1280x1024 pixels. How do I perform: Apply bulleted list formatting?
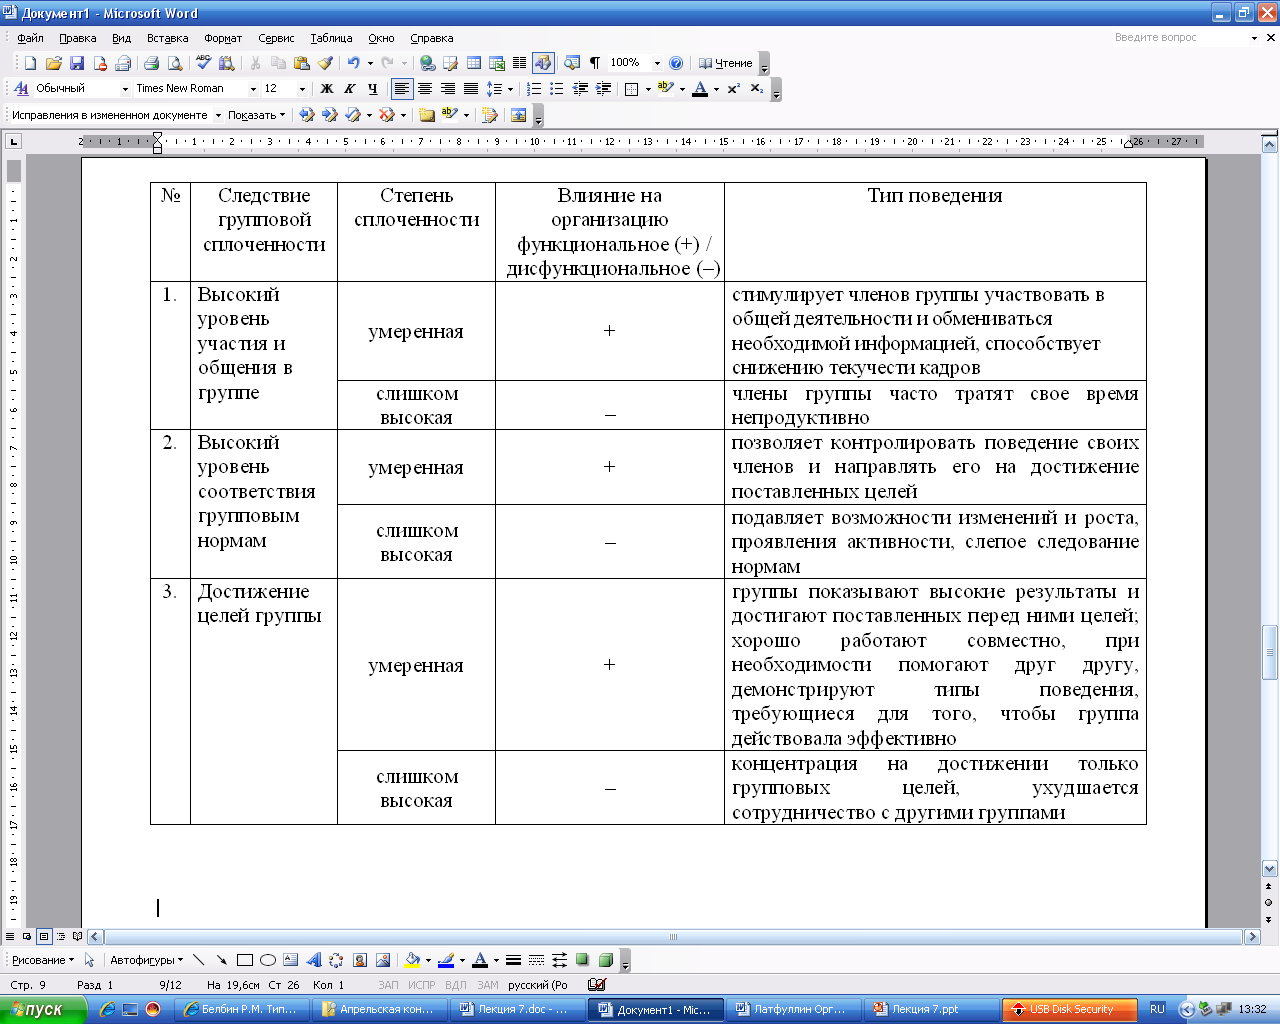[x=557, y=89]
